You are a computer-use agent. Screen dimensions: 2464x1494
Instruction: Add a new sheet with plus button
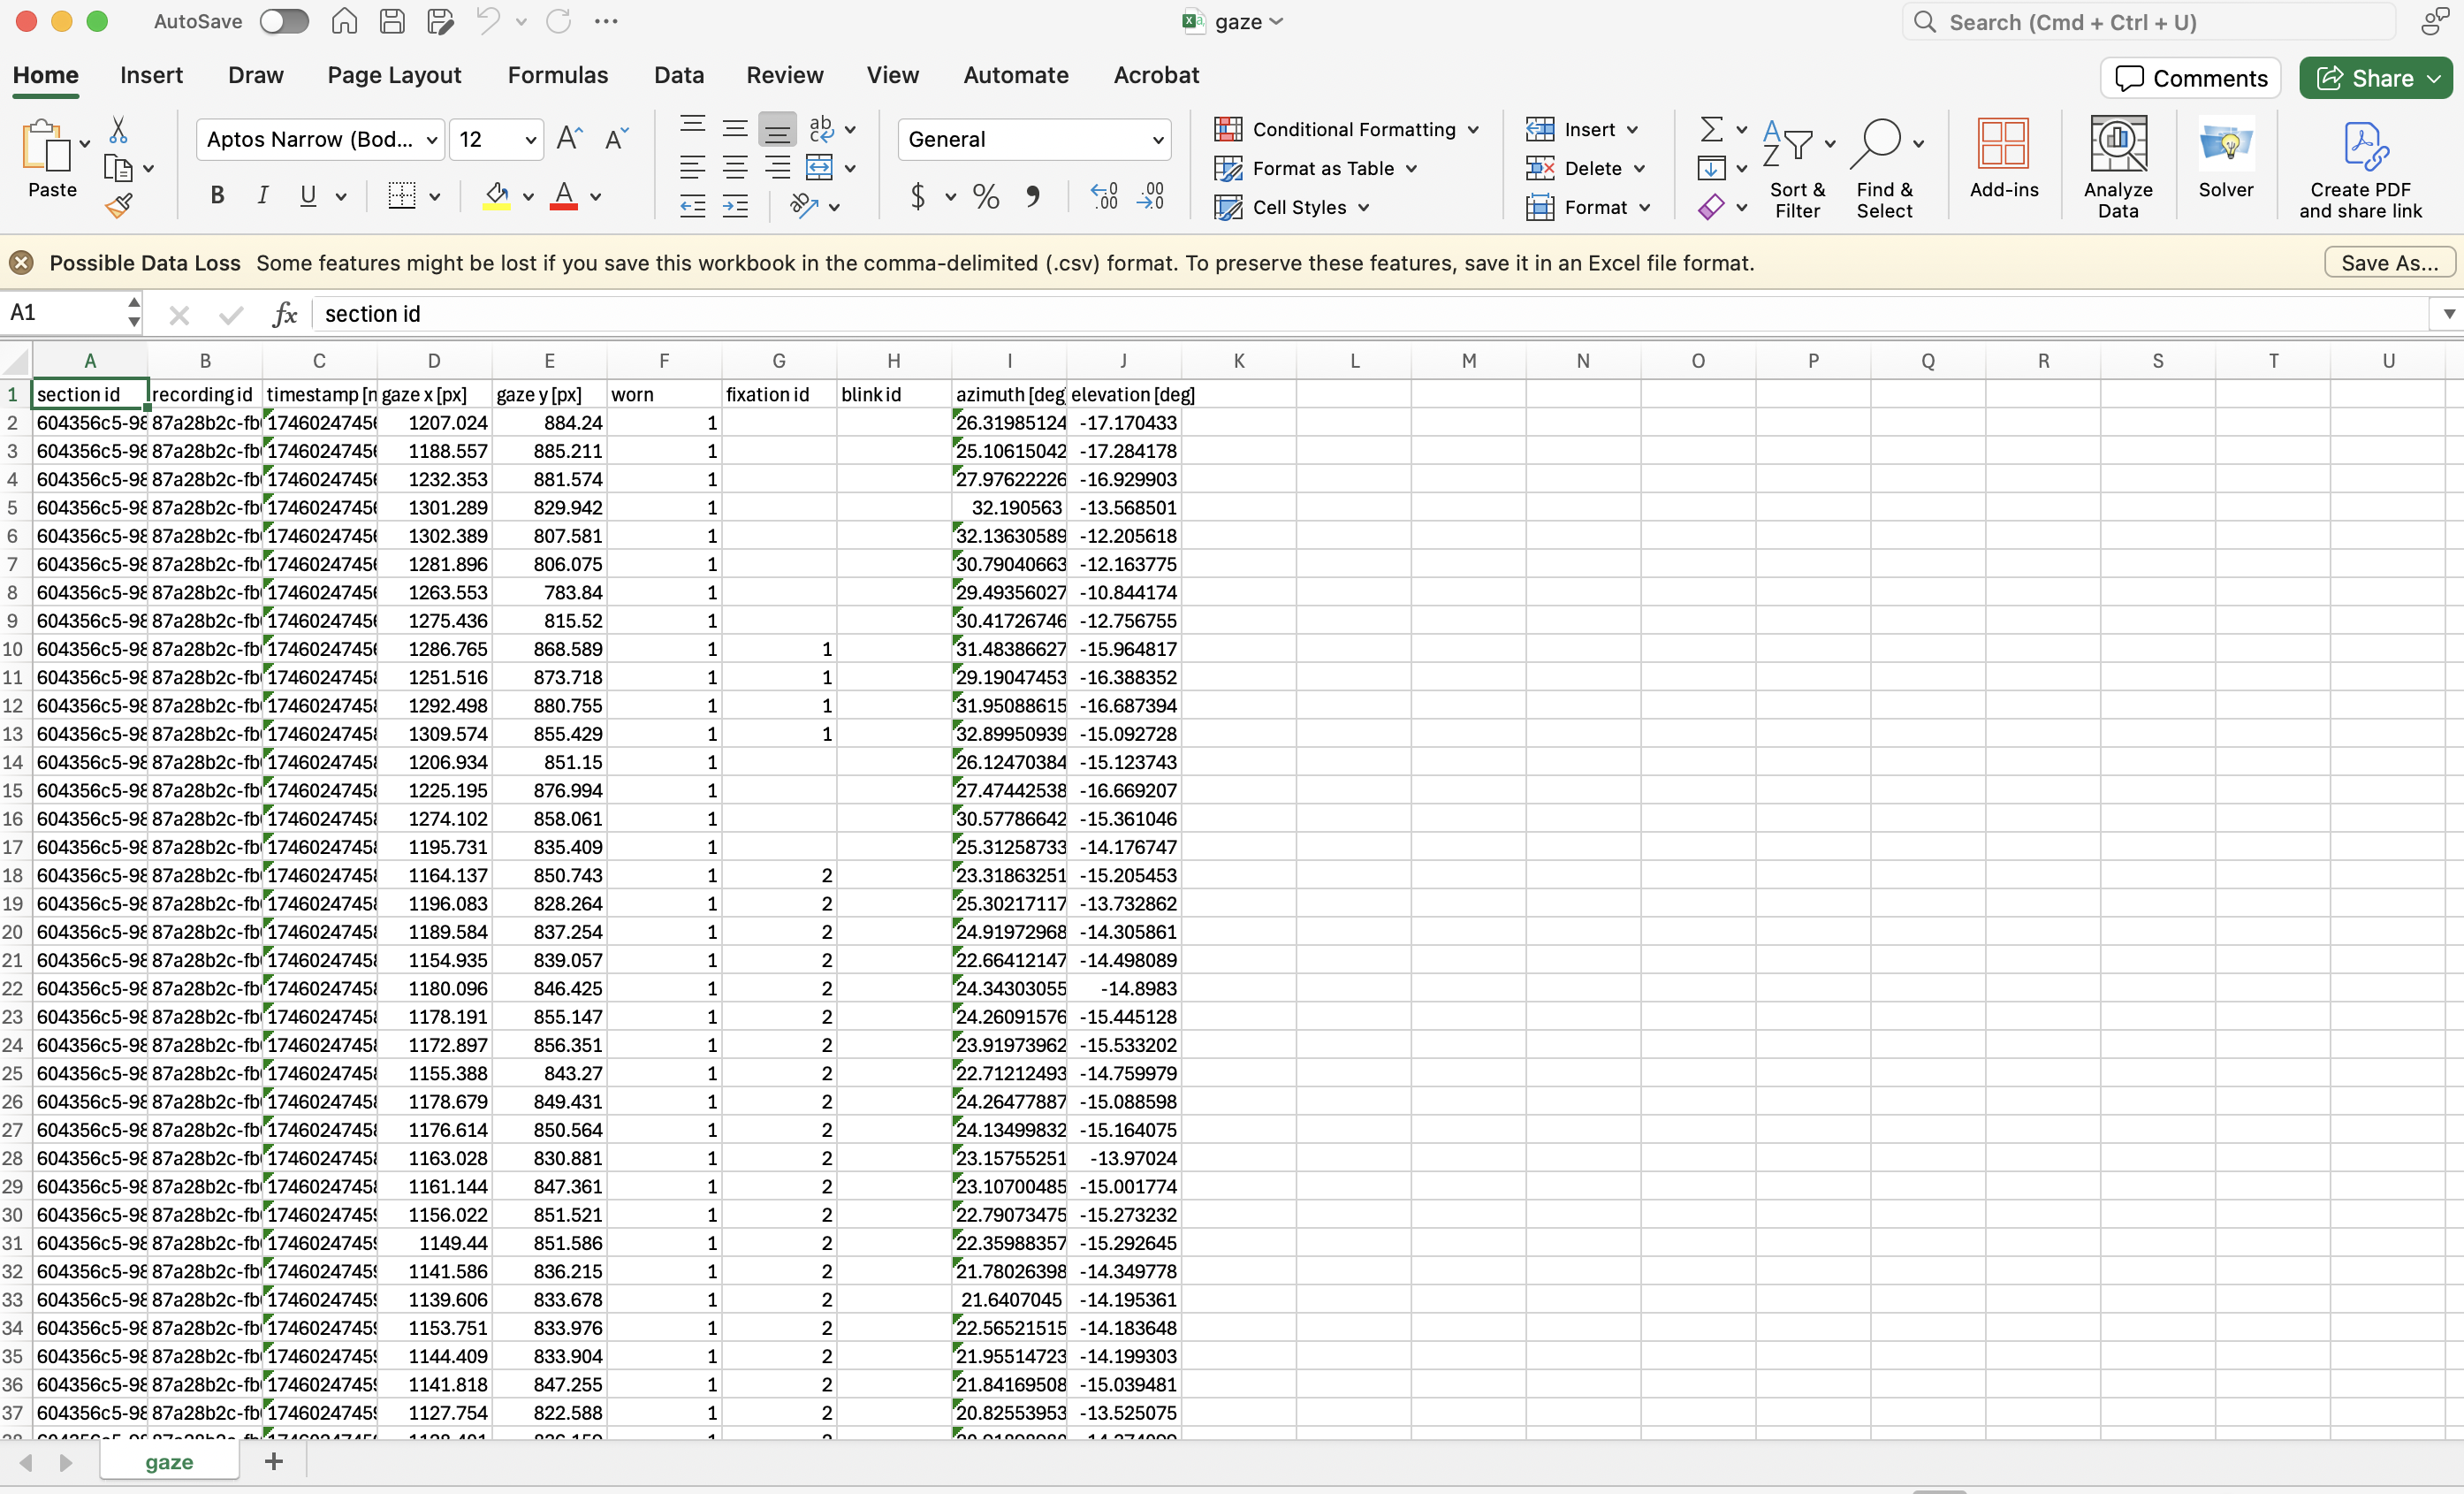(273, 1462)
